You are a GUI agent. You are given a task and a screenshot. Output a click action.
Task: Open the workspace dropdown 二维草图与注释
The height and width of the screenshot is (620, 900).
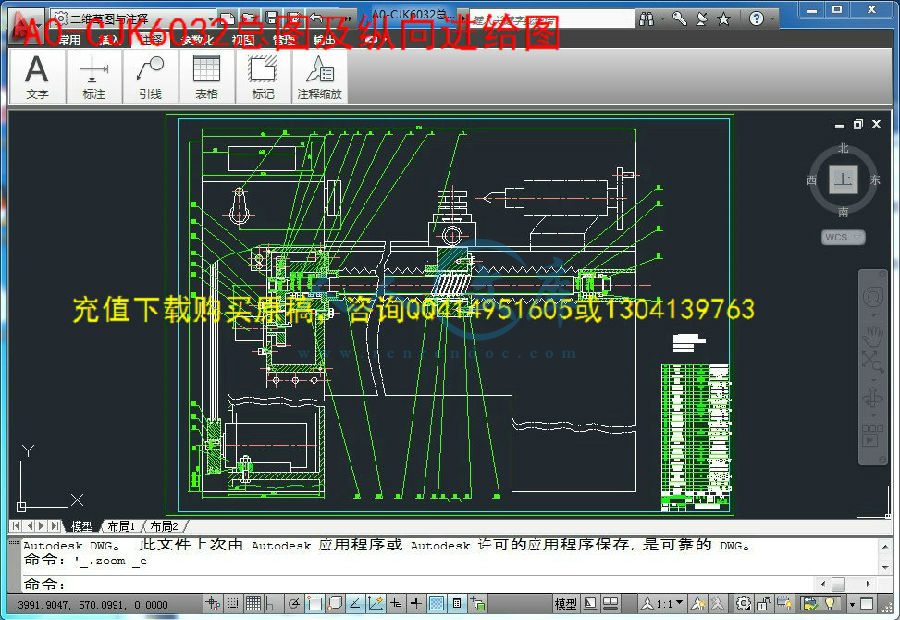[132, 18]
